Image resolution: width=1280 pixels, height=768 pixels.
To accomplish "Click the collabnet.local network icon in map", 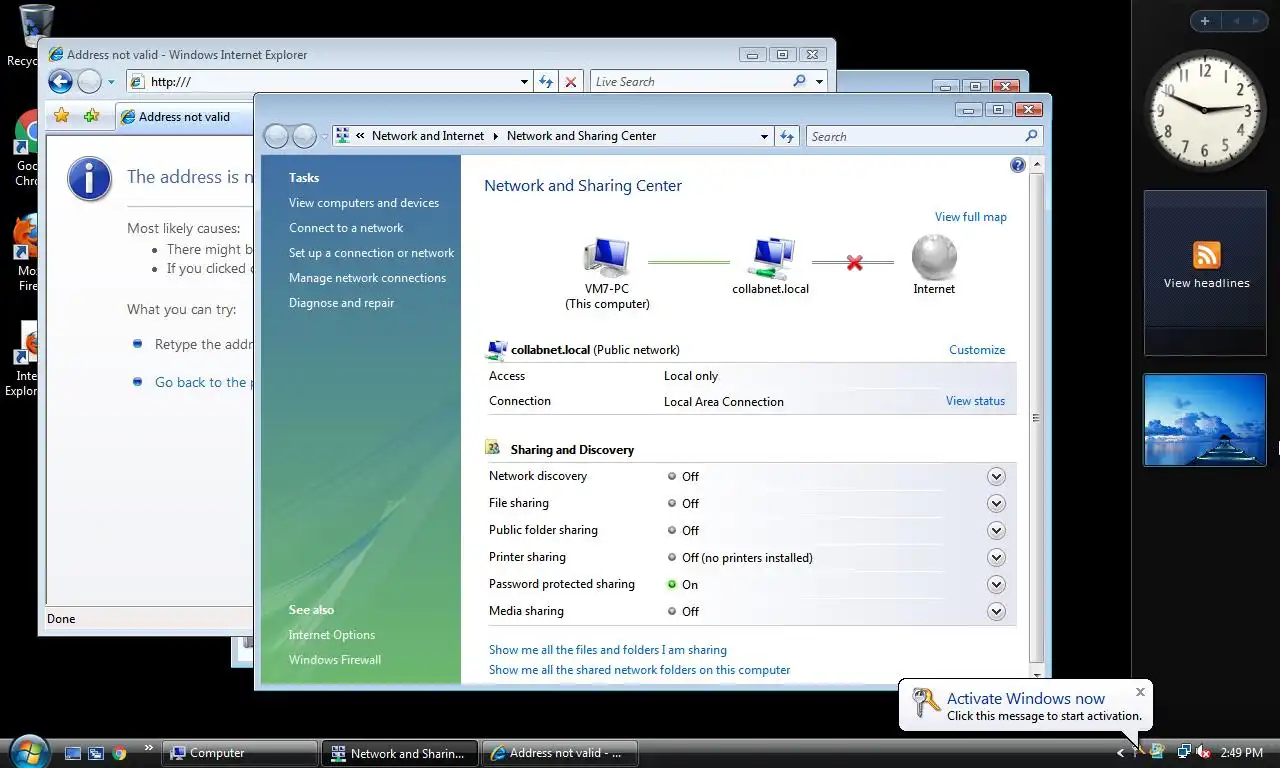I will tap(771, 257).
